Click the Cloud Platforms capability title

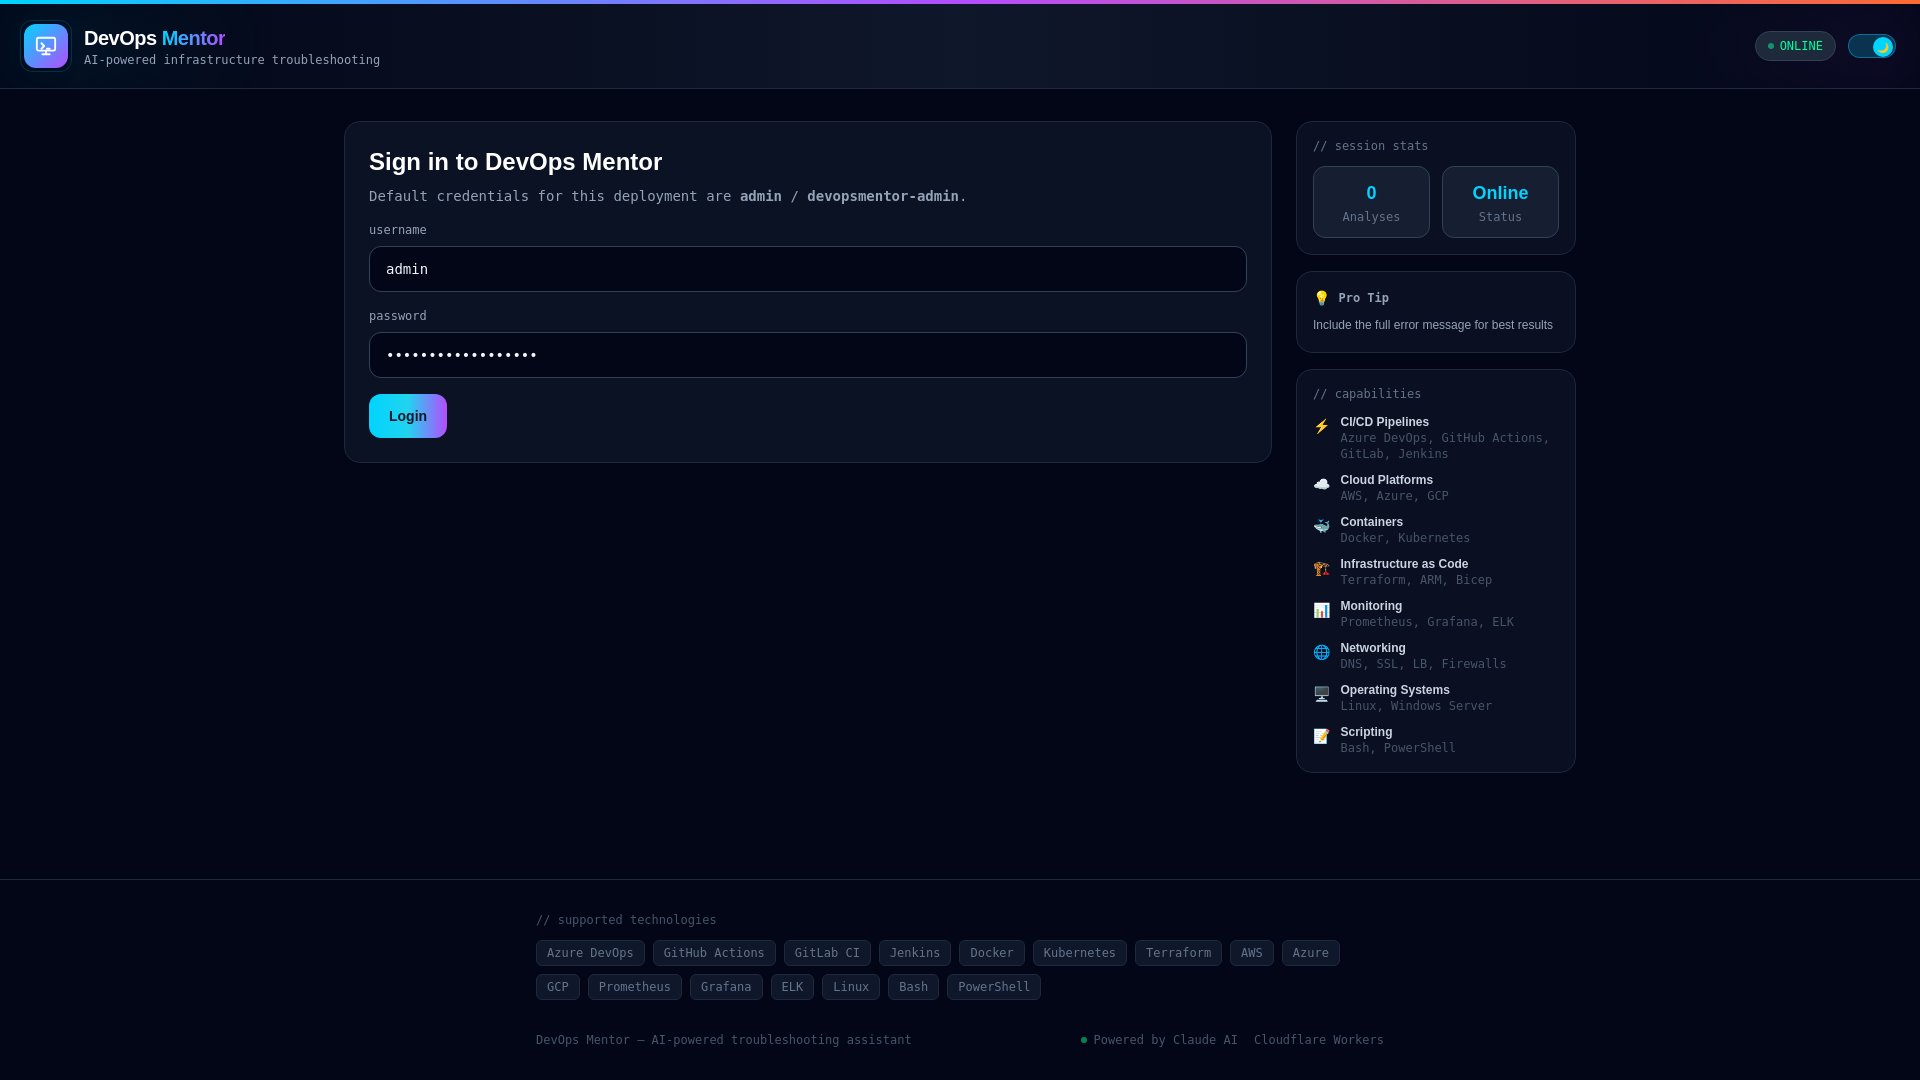(1387, 480)
